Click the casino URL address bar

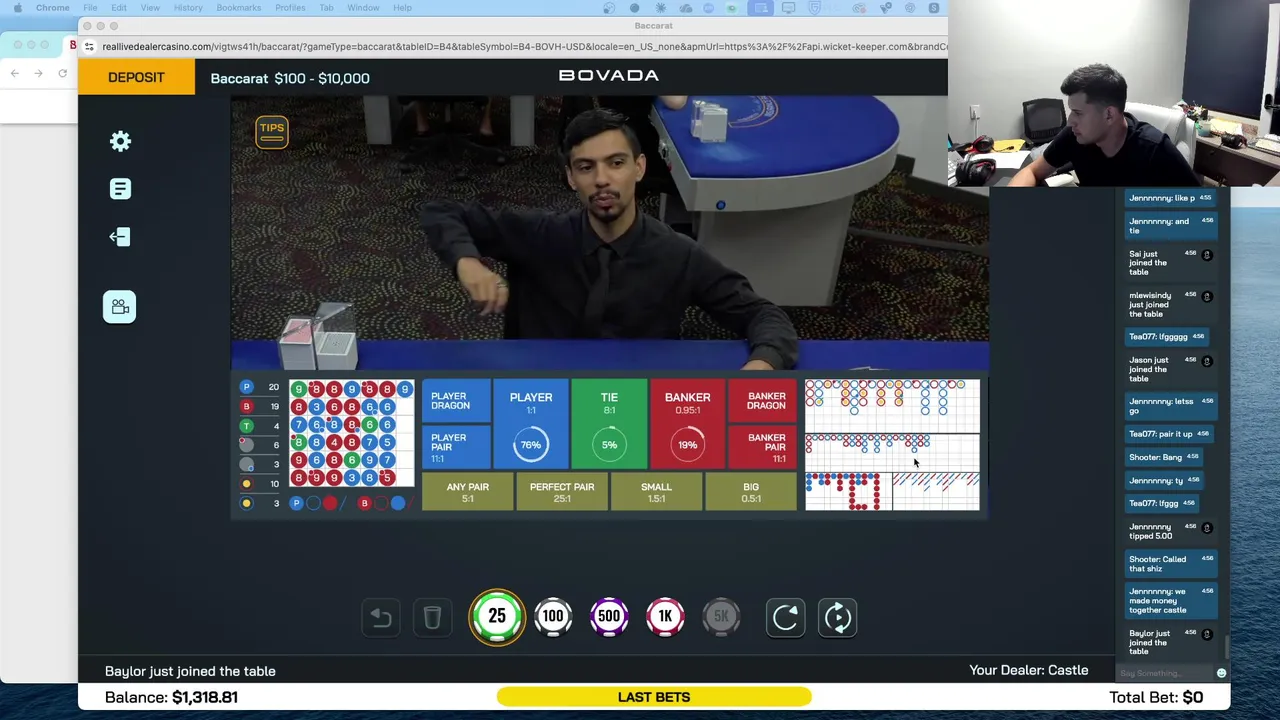[x=523, y=46]
